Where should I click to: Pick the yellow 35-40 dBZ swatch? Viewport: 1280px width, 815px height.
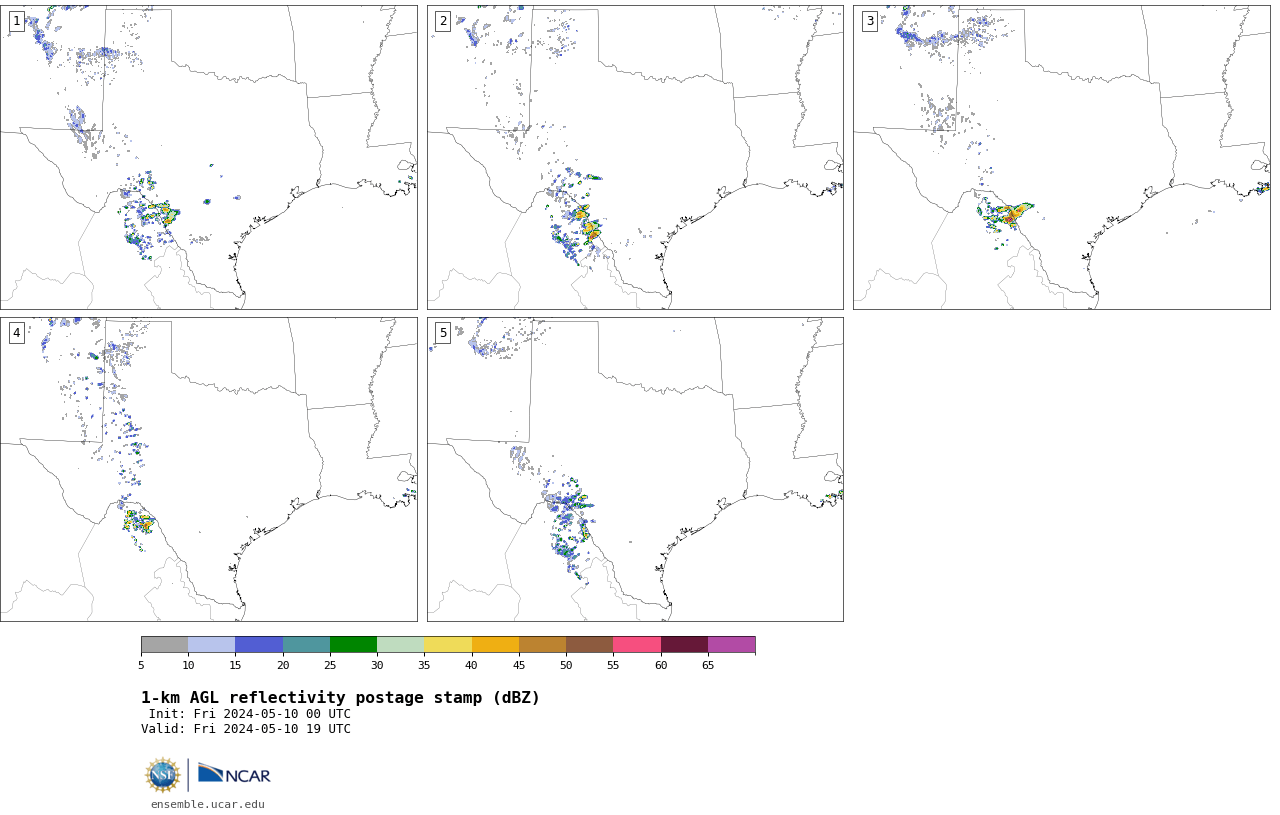(x=448, y=644)
